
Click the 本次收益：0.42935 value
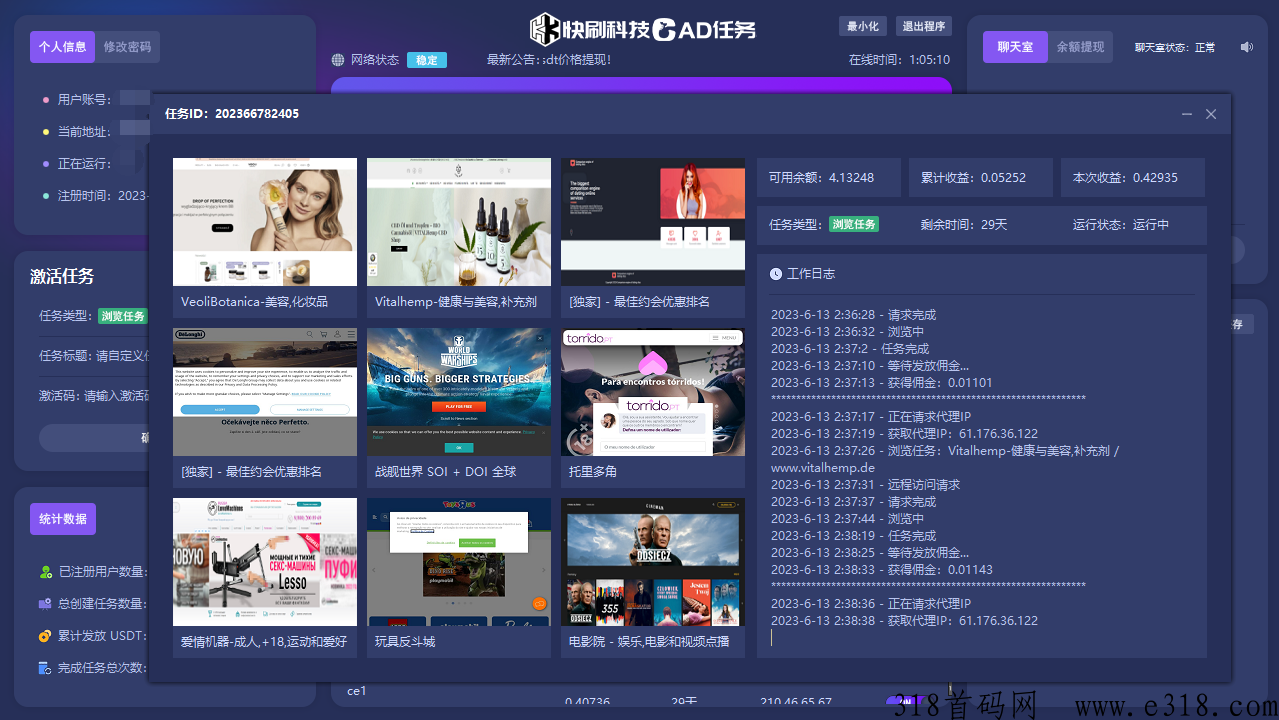(x=1125, y=178)
